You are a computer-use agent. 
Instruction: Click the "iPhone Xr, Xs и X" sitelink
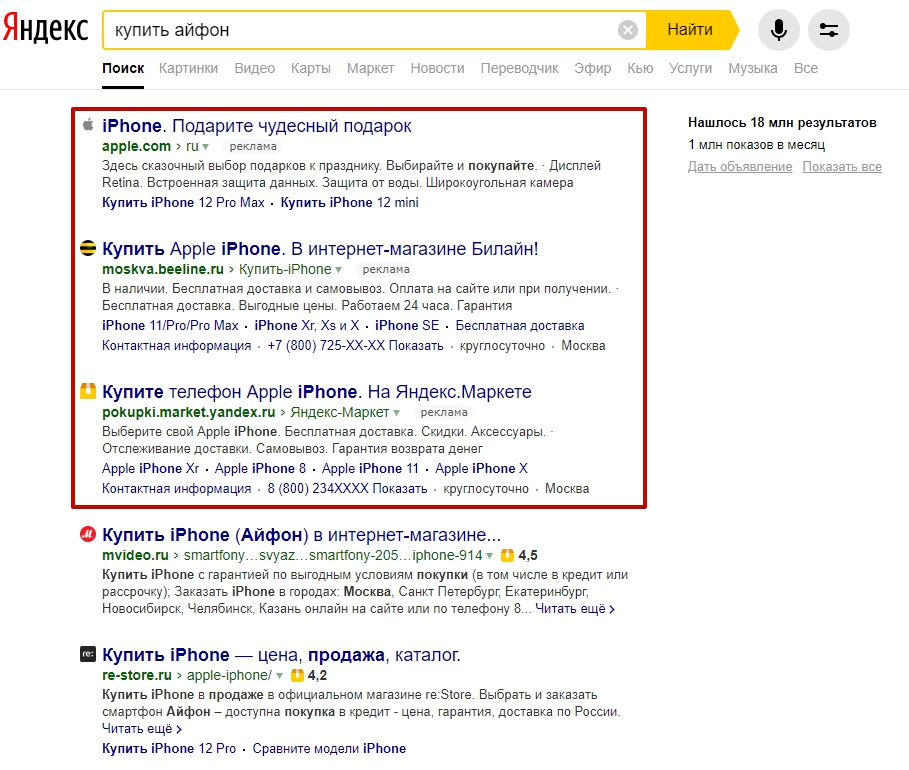coord(307,325)
